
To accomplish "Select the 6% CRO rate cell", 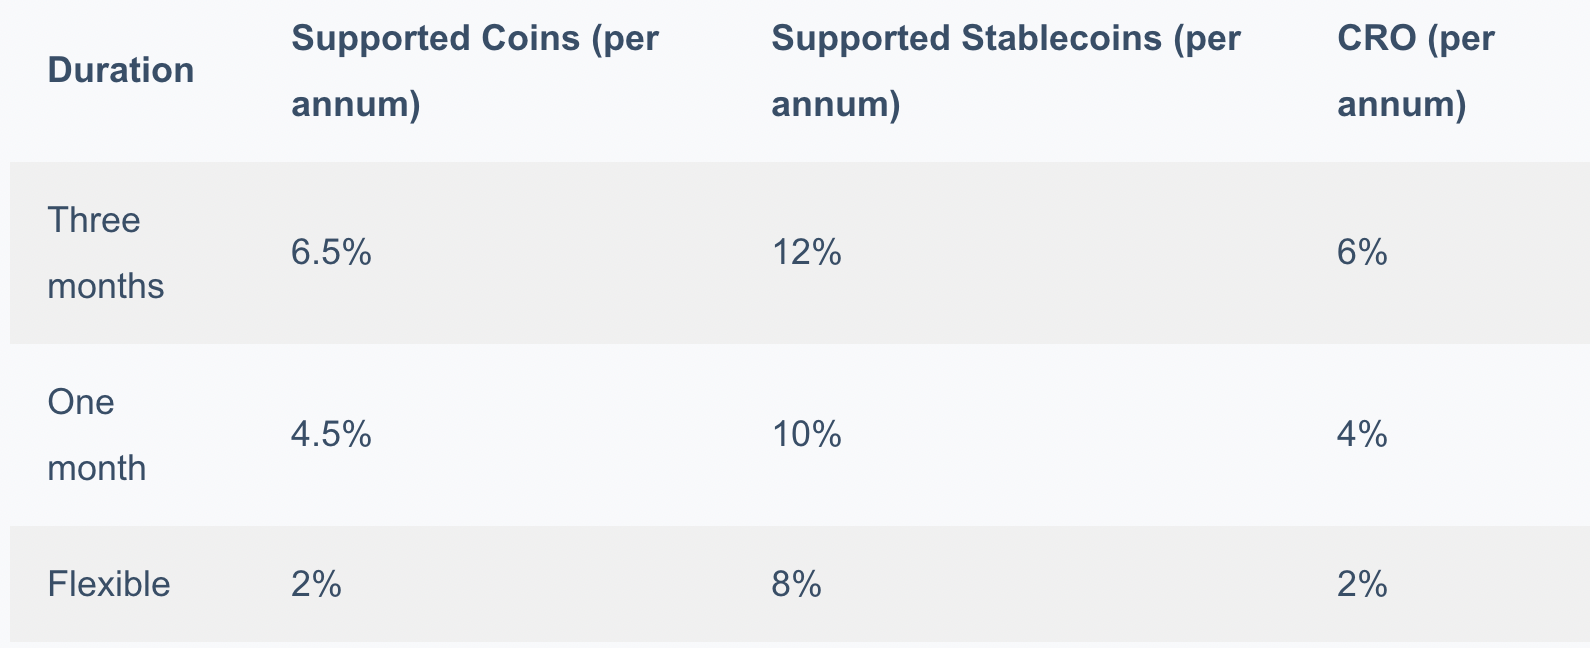I will tap(1362, 253).
